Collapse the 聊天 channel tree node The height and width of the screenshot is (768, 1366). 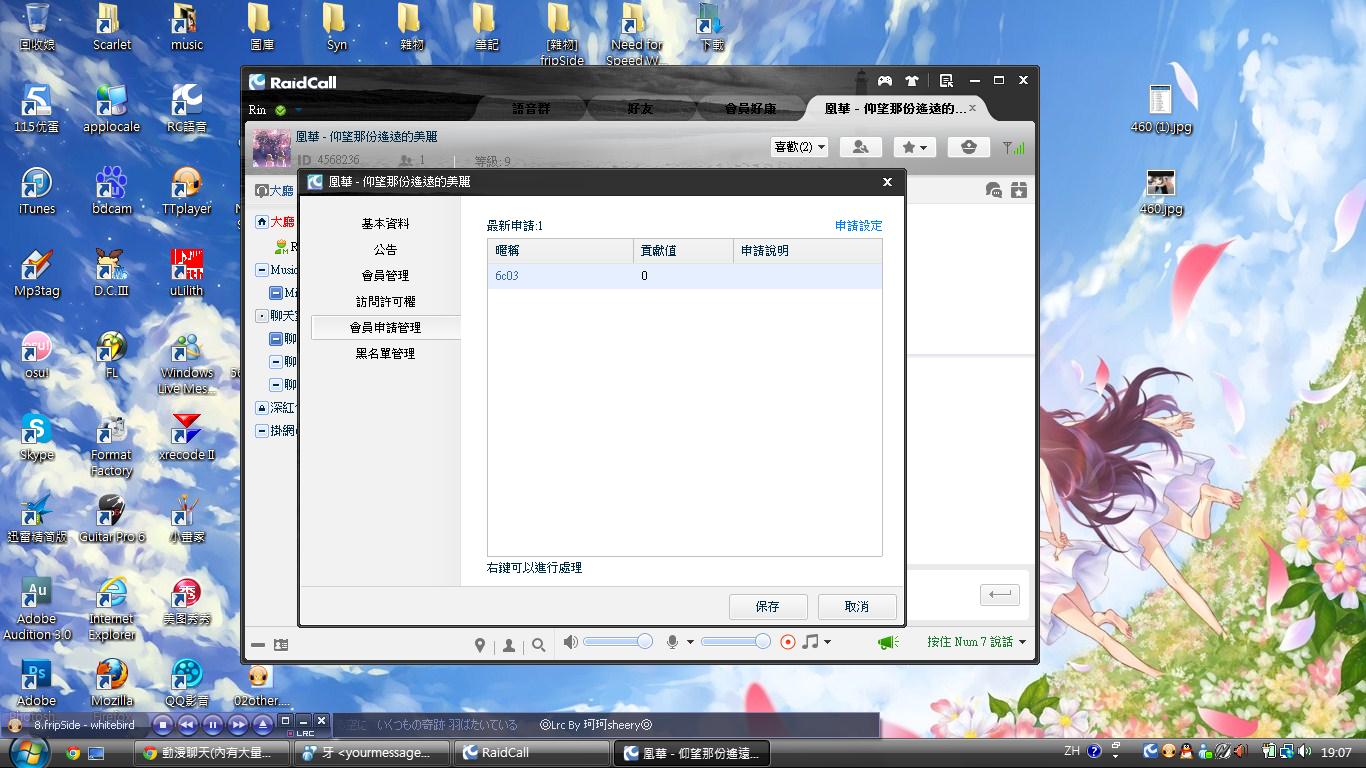262,315
